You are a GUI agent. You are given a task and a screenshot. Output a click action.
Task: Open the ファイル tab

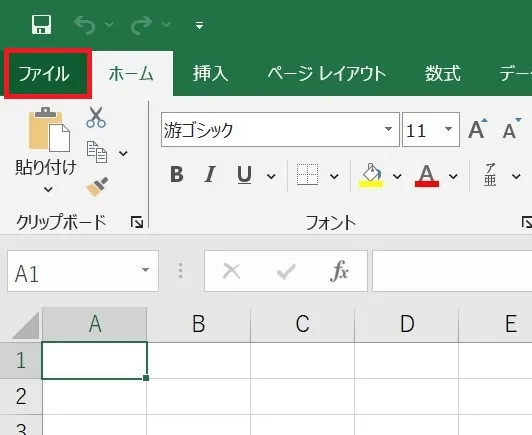(x=48, y=74)
